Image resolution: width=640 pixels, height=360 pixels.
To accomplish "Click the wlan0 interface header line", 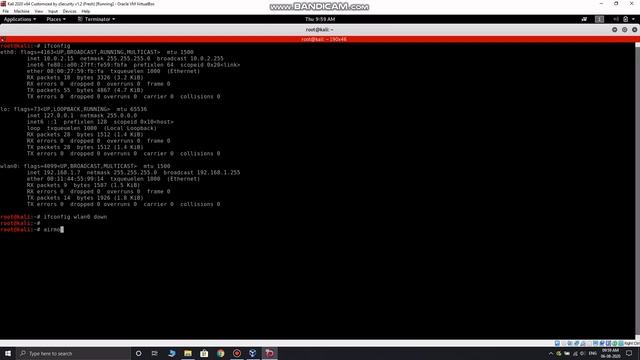I will click(85, 166).
